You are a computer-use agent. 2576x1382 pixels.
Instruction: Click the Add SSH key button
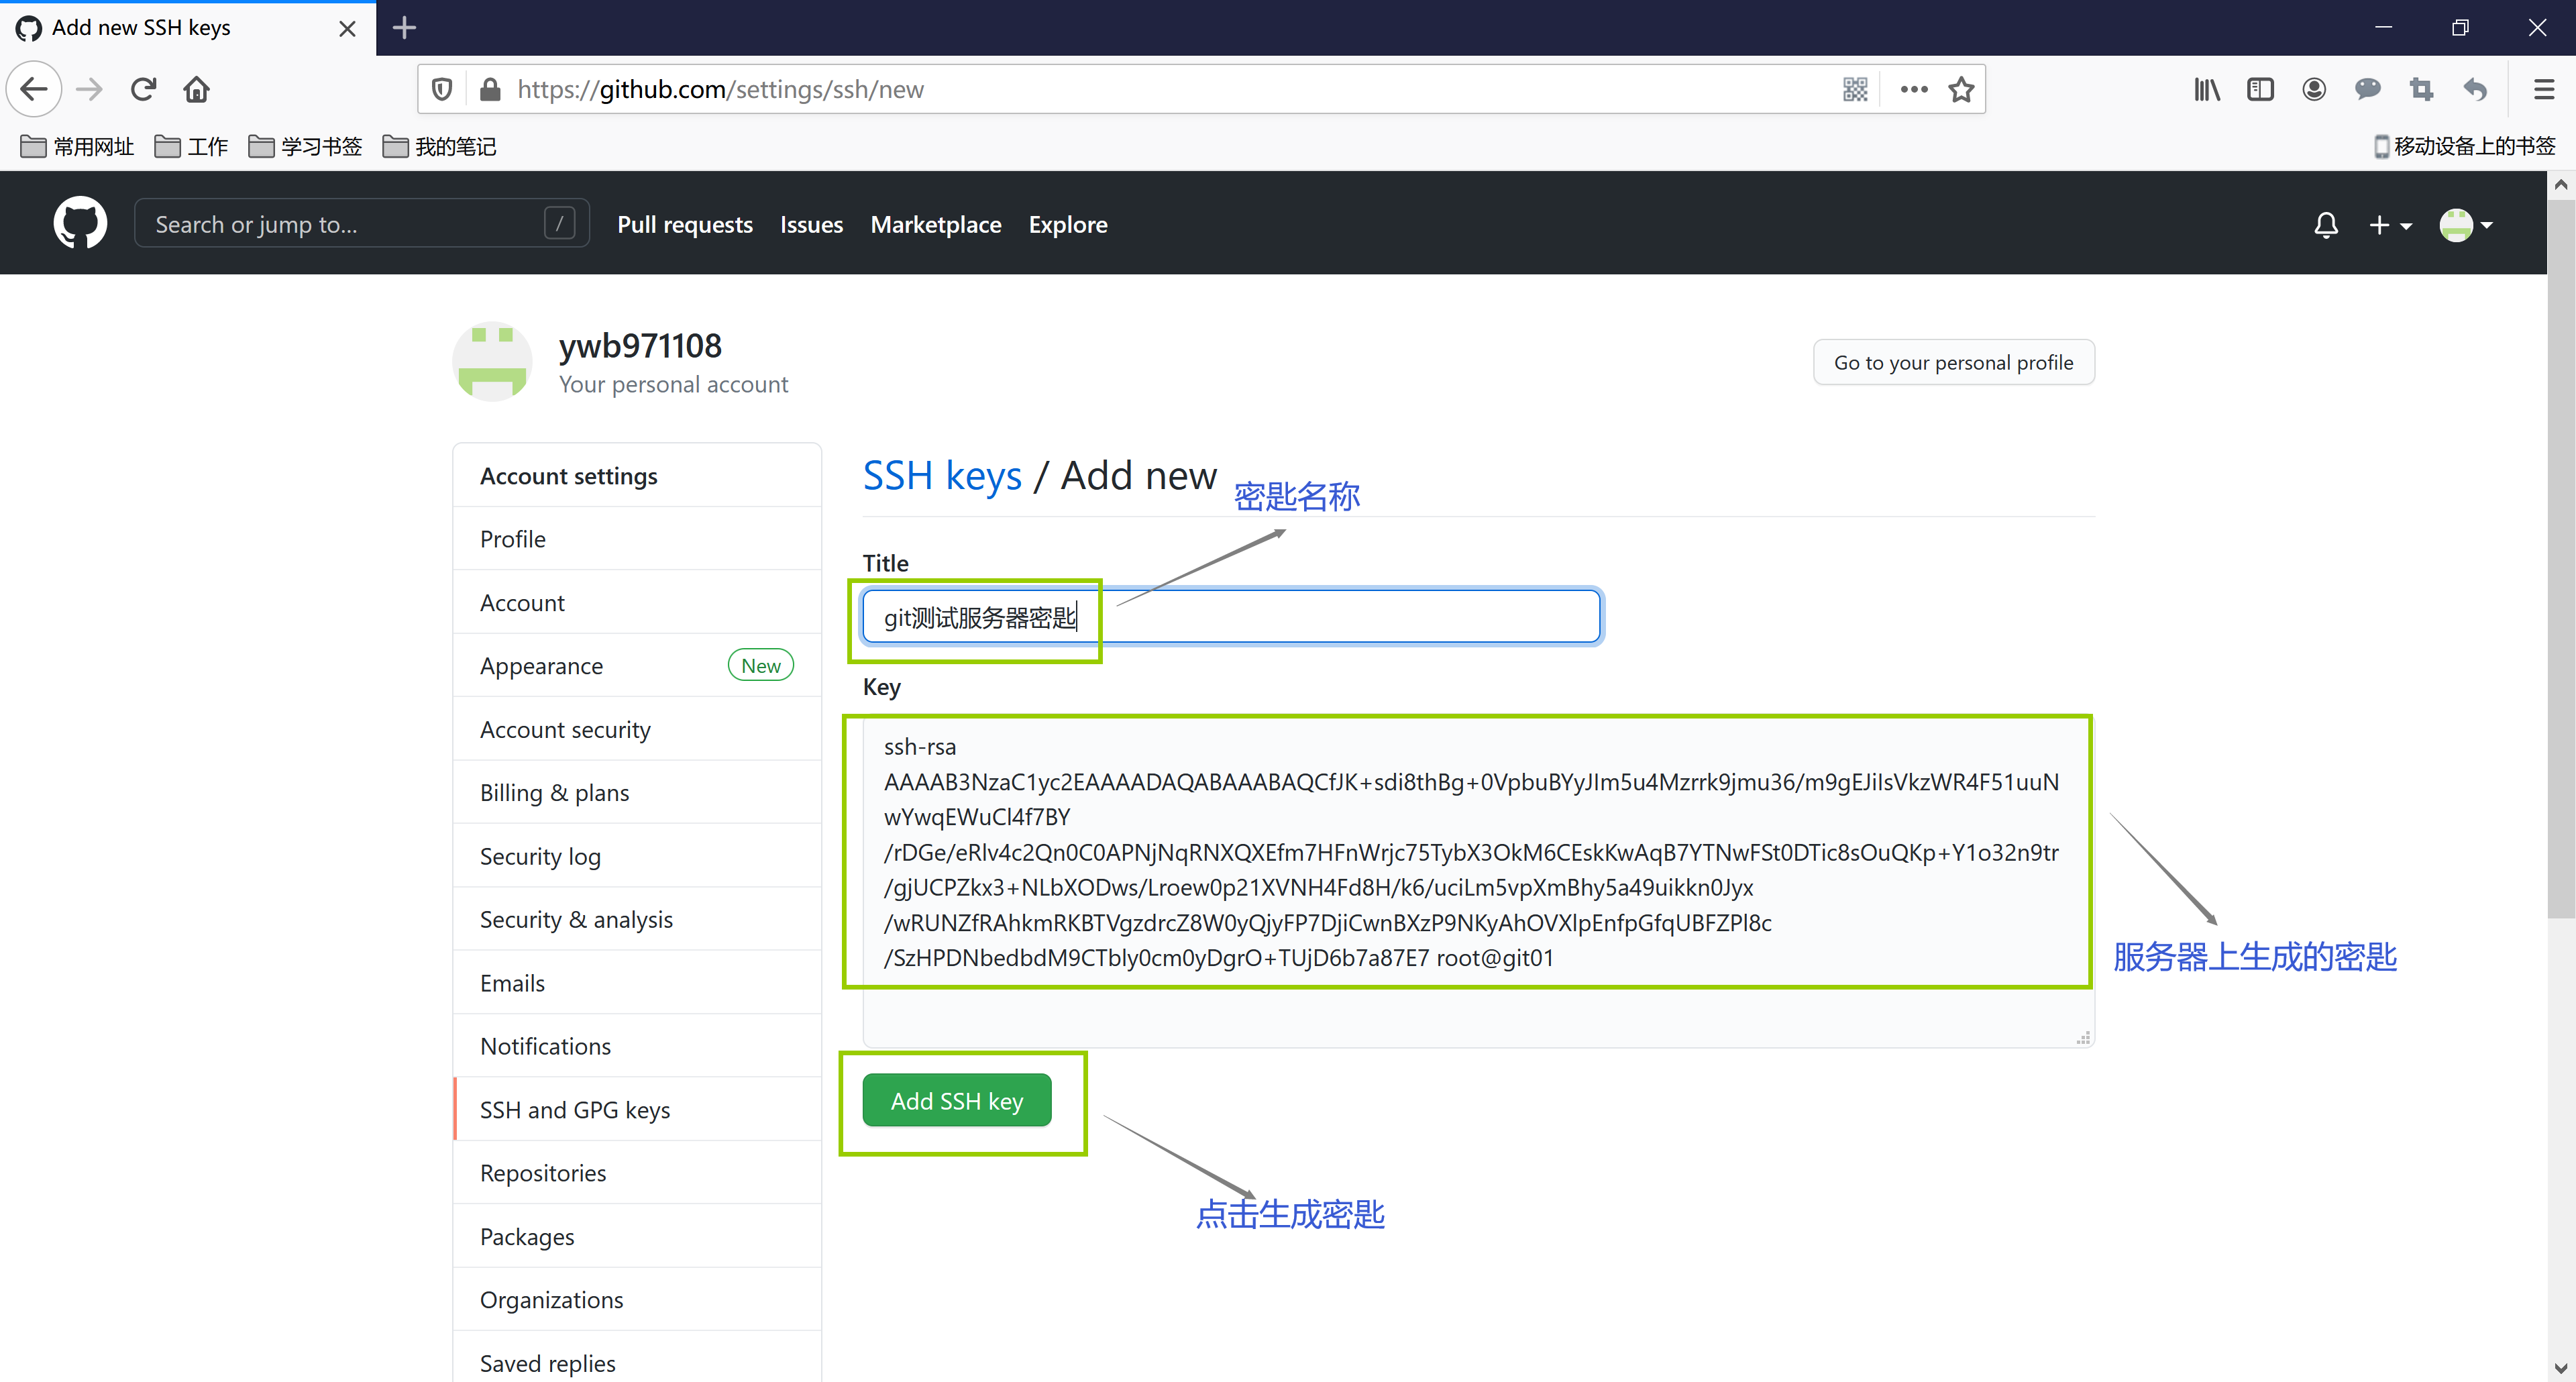[956, 1100]
